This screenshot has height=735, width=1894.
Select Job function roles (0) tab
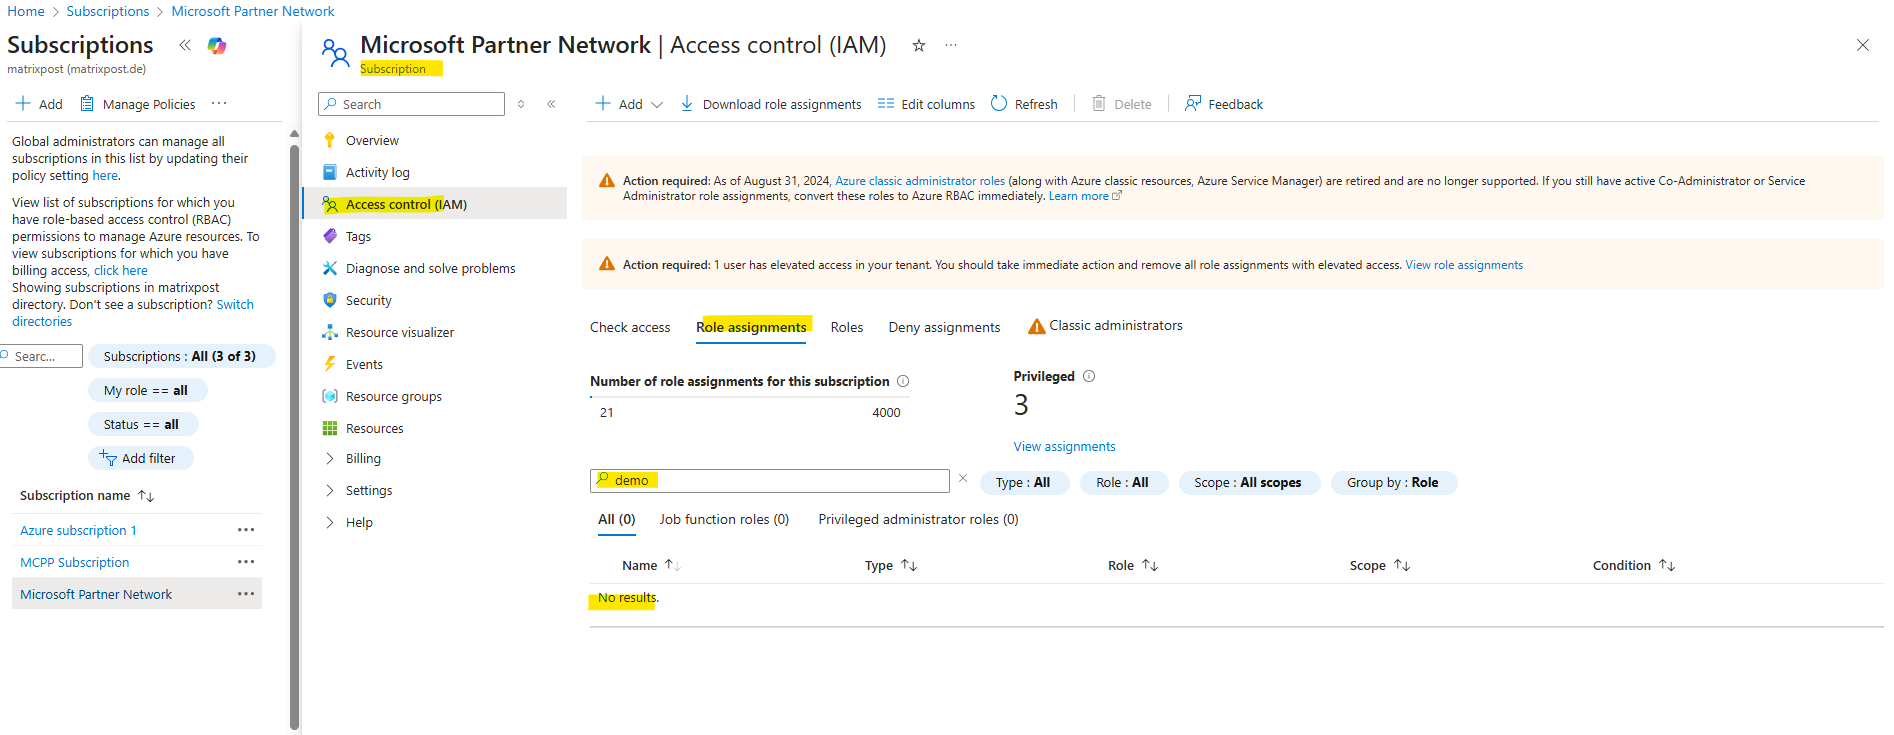click(724, 519)
